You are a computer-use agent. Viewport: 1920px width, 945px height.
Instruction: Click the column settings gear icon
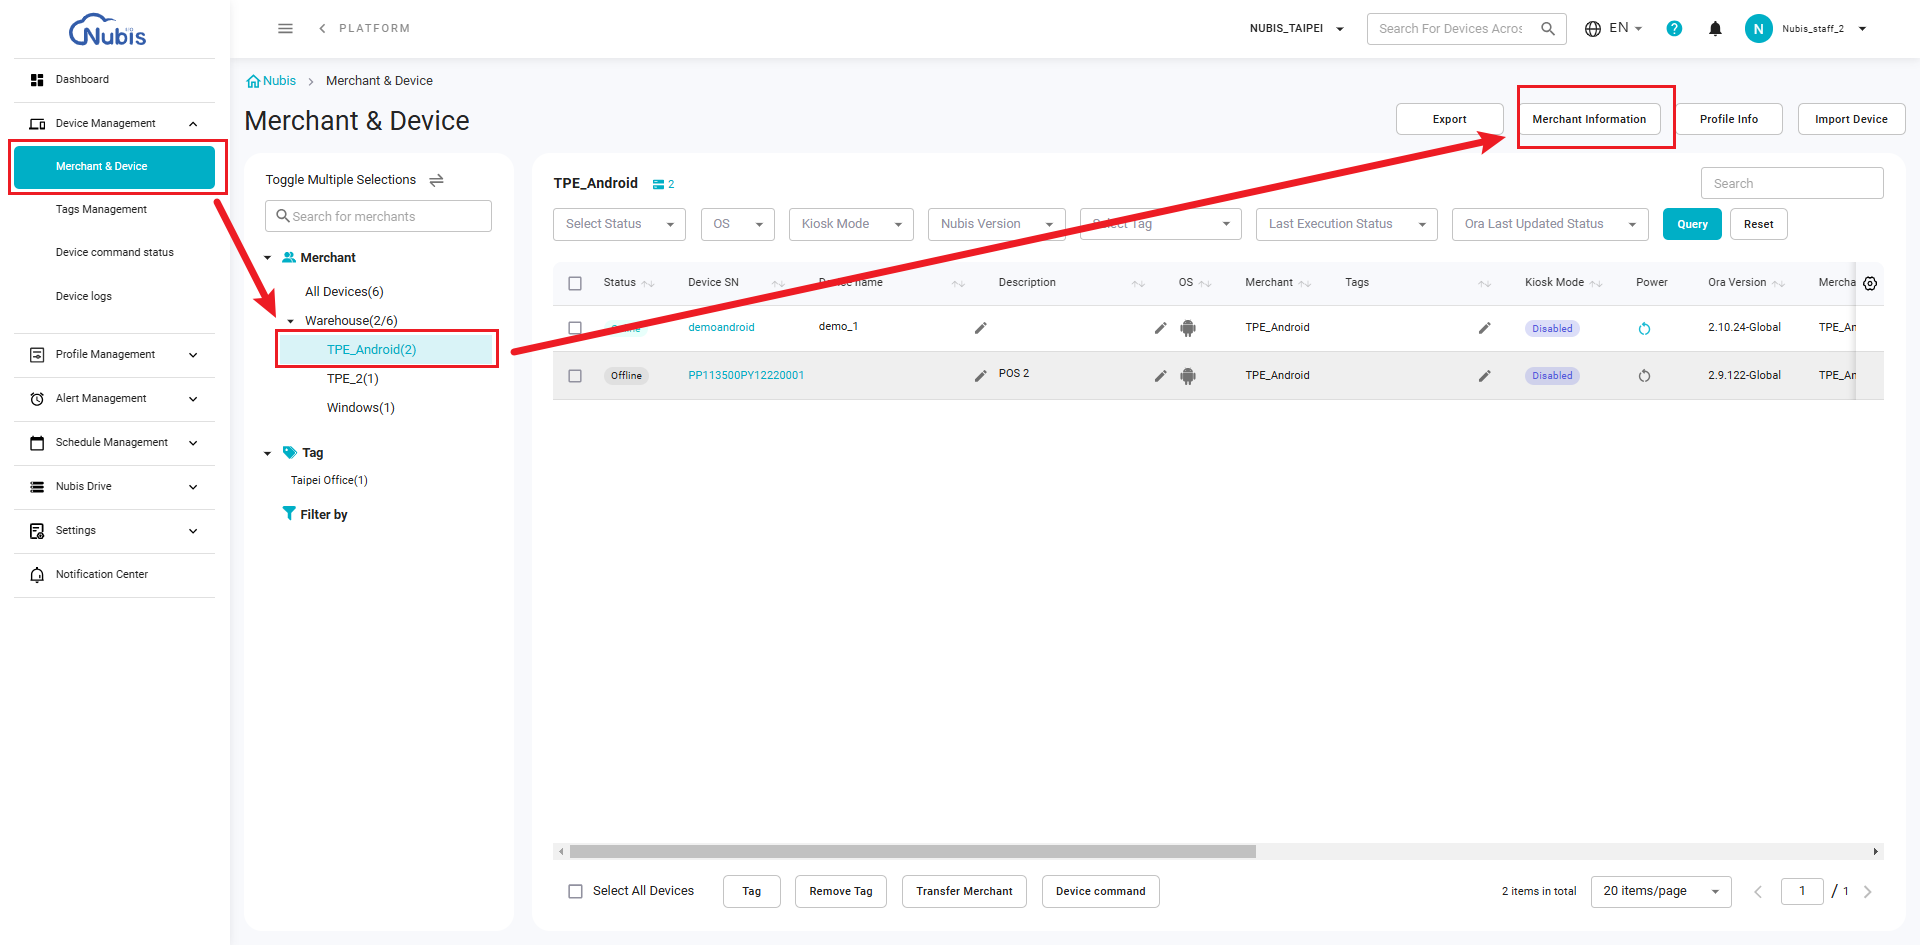[x=1870, y=283]
